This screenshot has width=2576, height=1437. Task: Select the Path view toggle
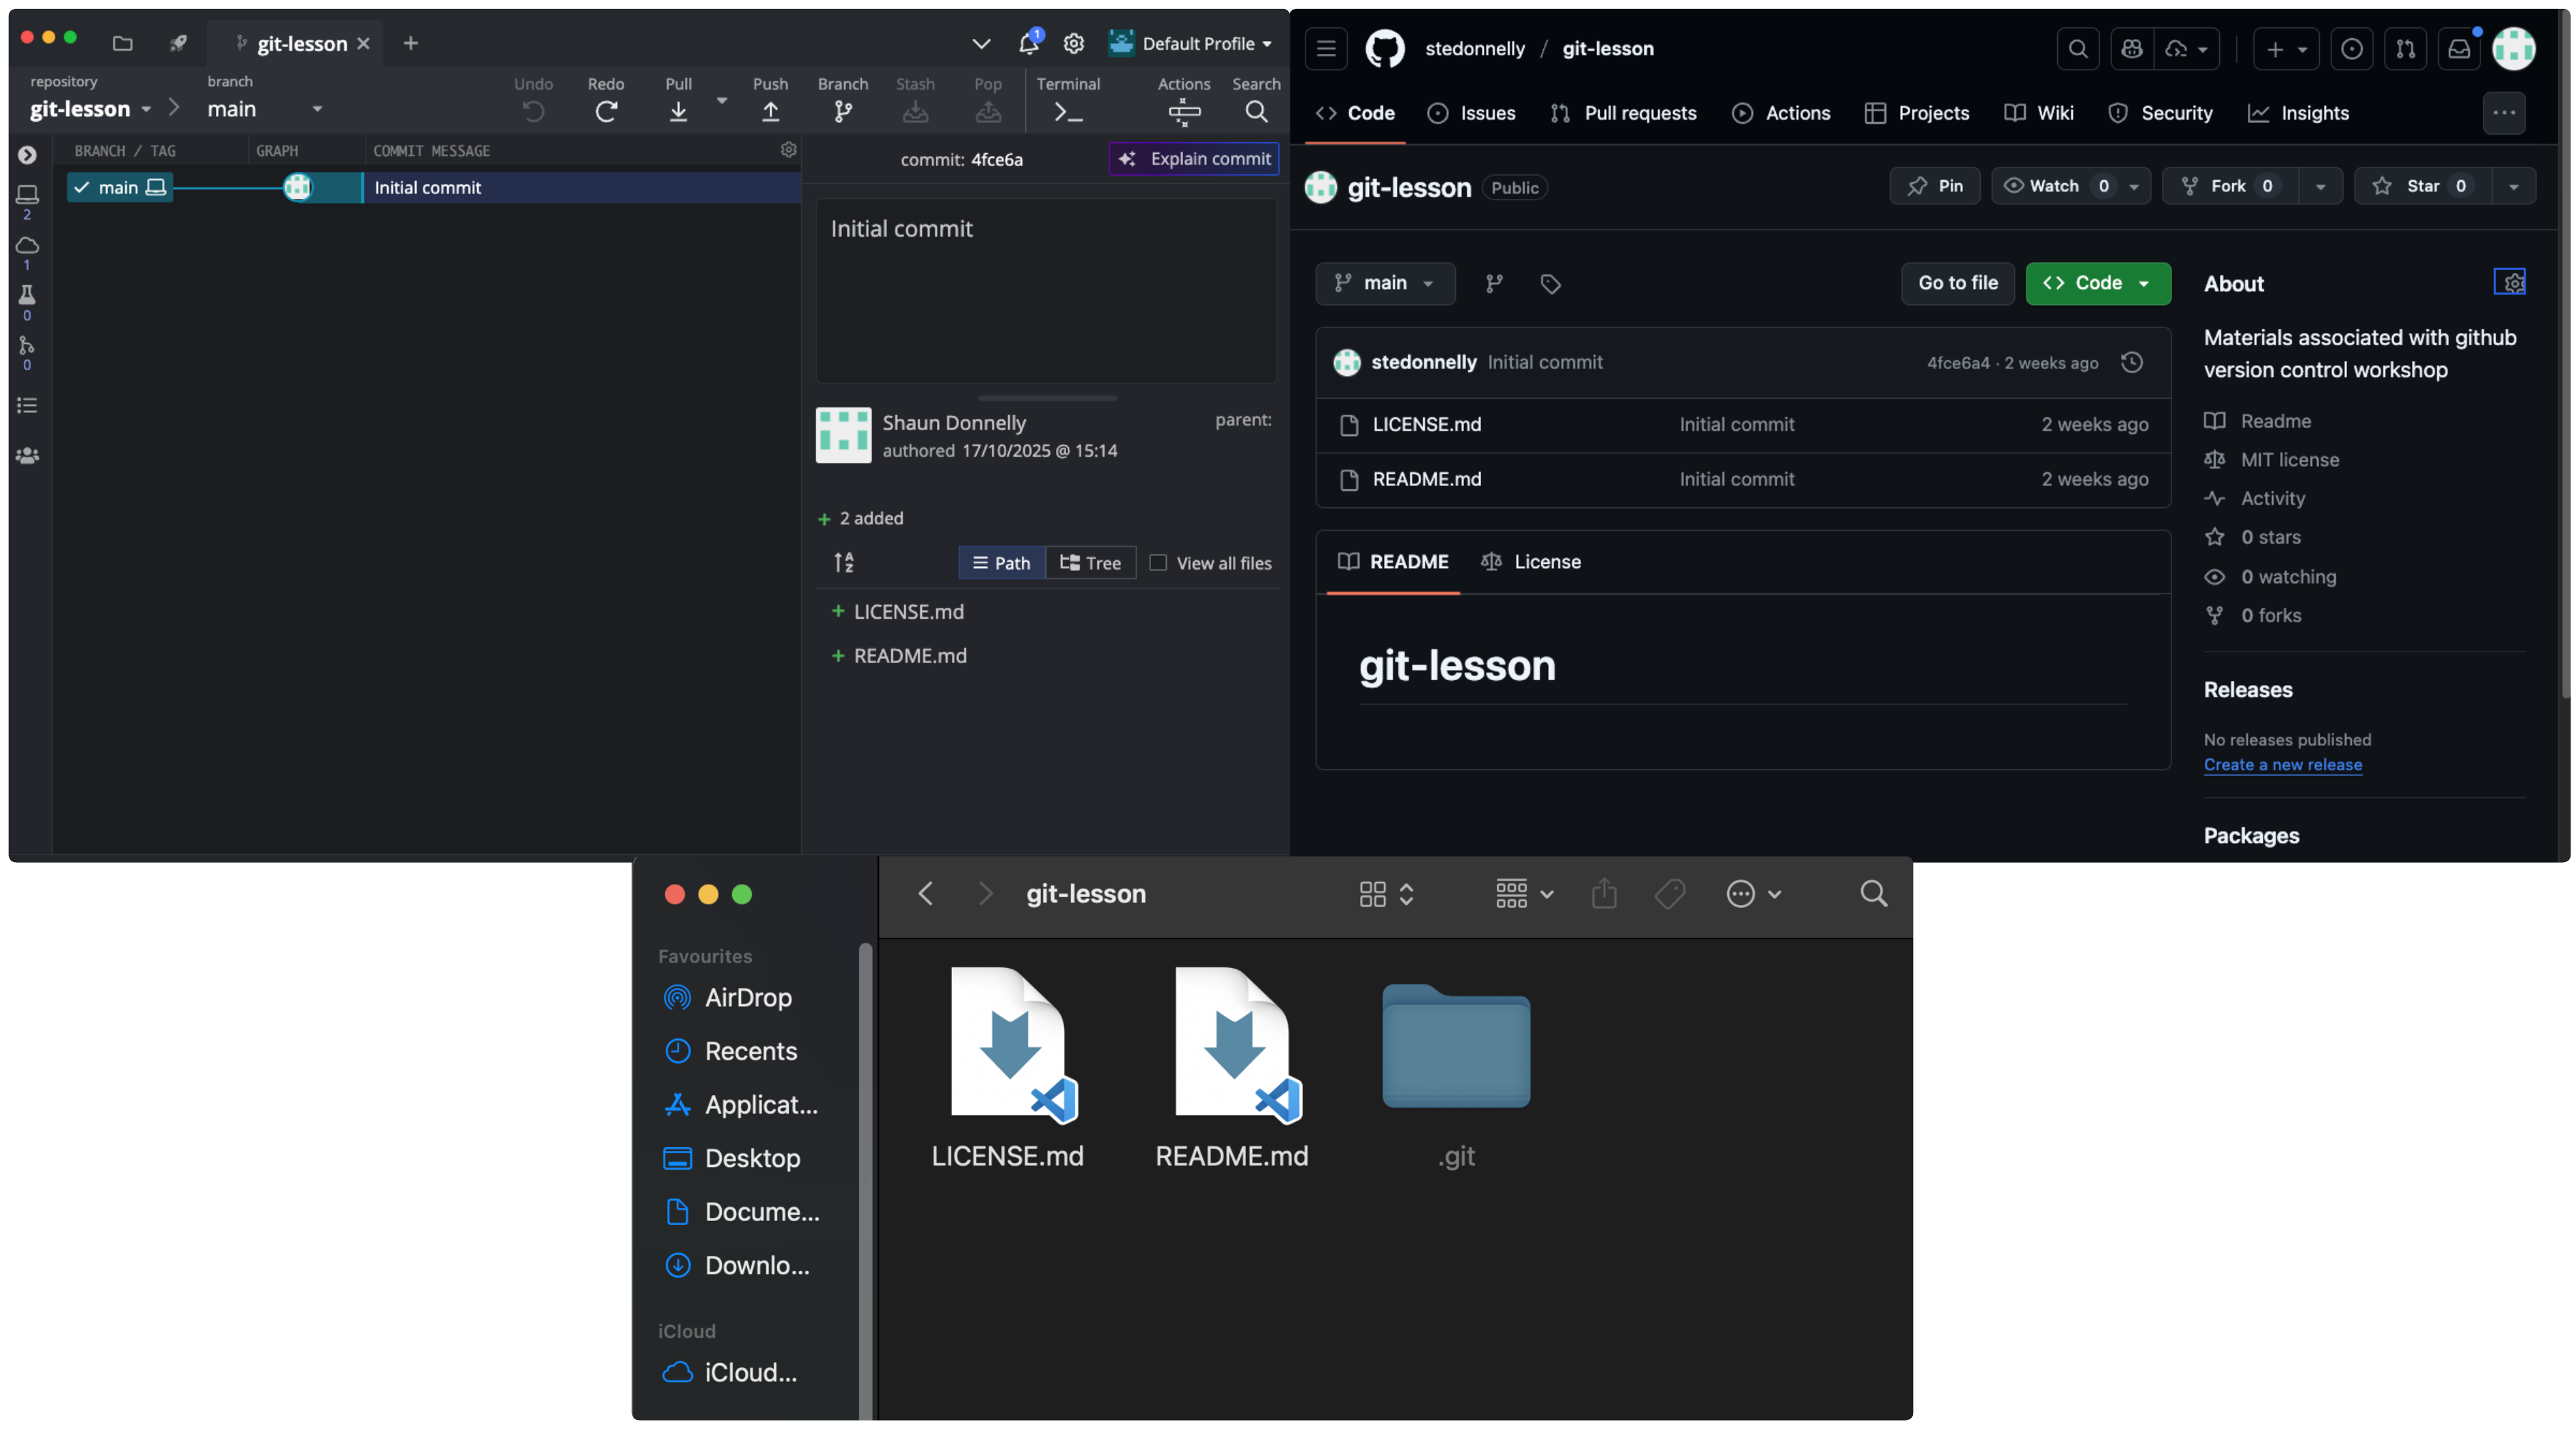1001,563
